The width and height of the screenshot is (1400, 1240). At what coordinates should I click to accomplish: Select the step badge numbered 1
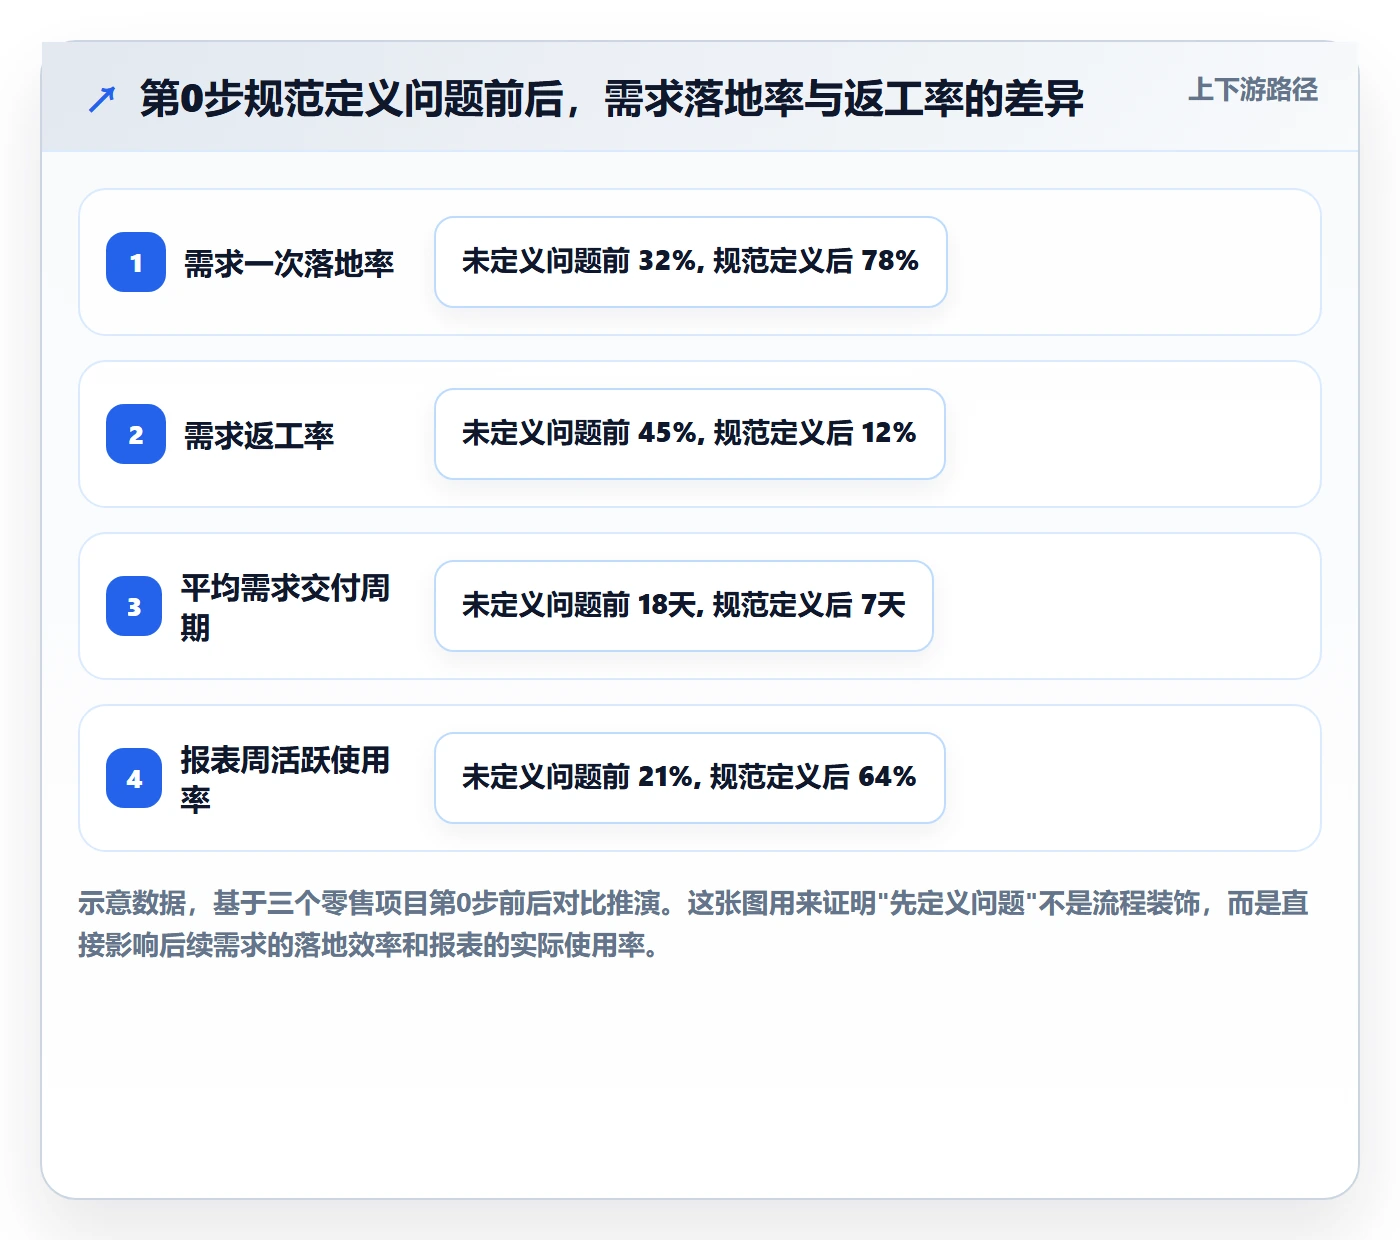(136, 262)
